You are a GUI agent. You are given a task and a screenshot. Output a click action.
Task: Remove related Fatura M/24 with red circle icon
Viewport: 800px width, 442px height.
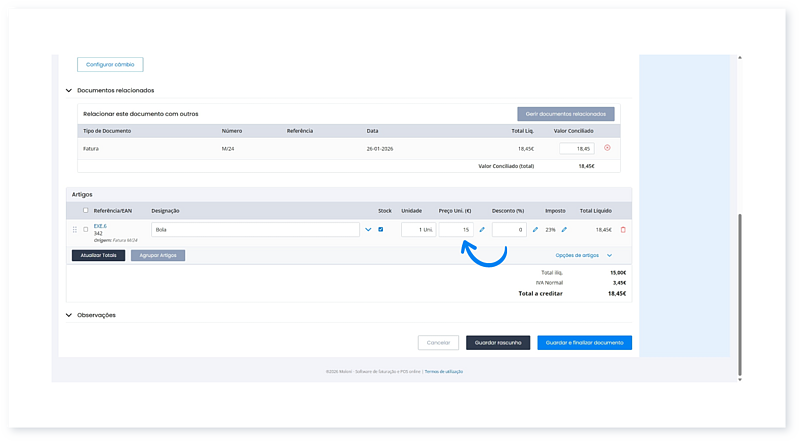[607, 148]
